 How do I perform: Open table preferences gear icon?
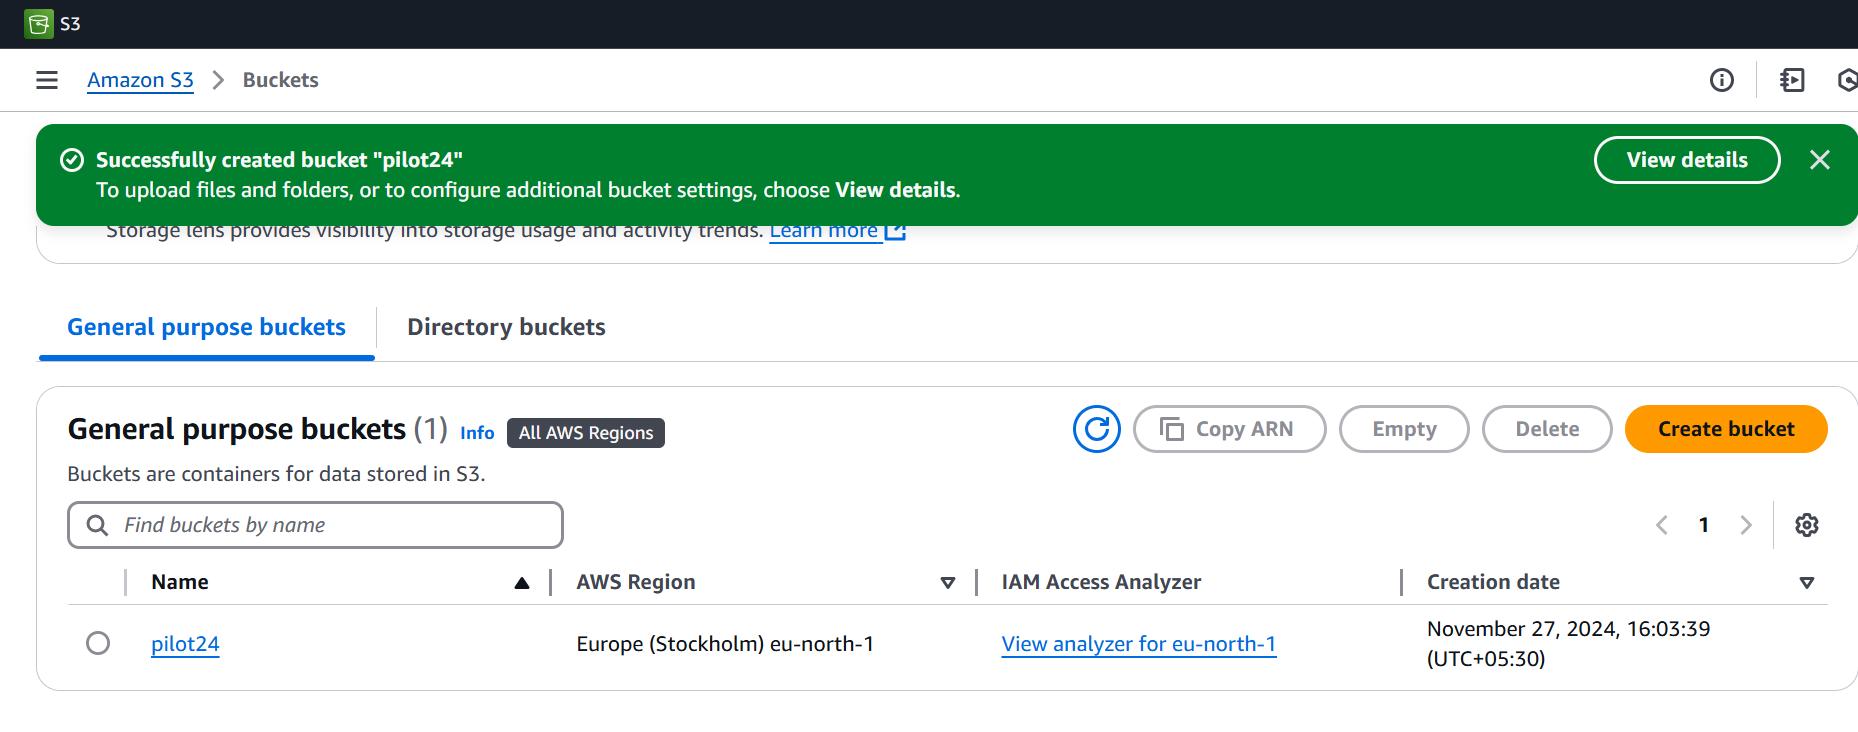coord(1806,525)
